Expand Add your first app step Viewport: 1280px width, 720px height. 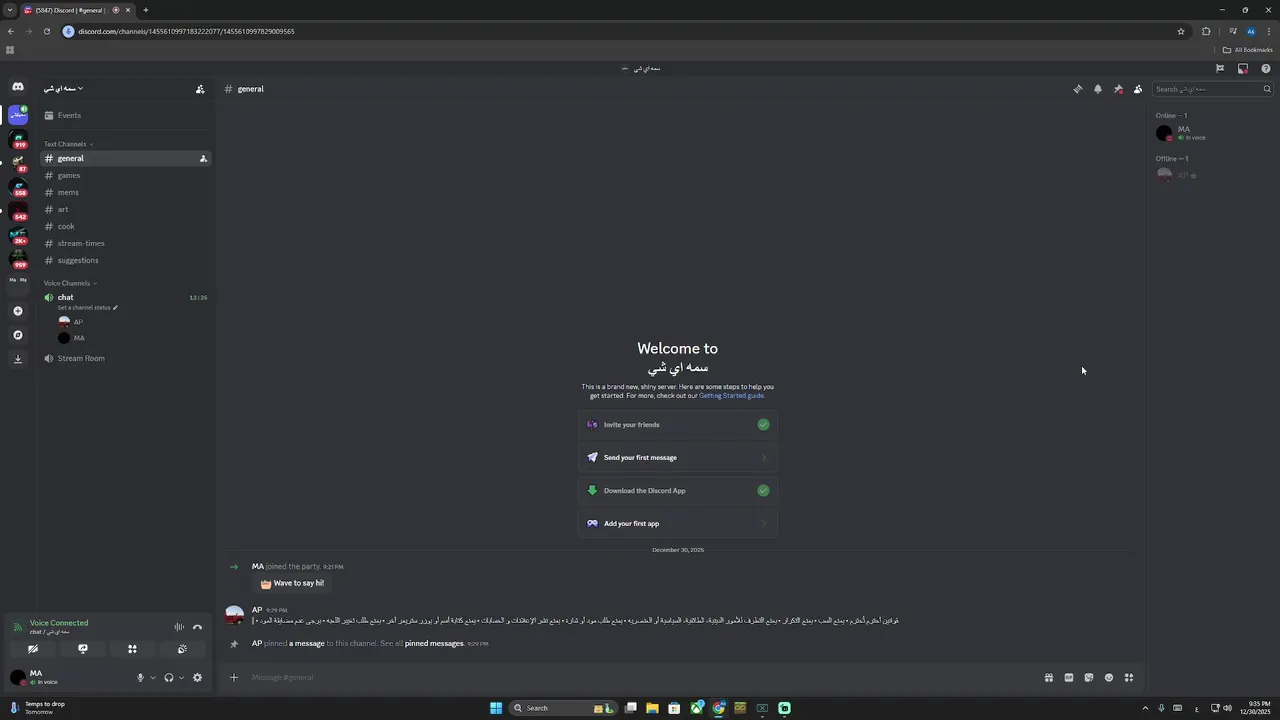678,524
